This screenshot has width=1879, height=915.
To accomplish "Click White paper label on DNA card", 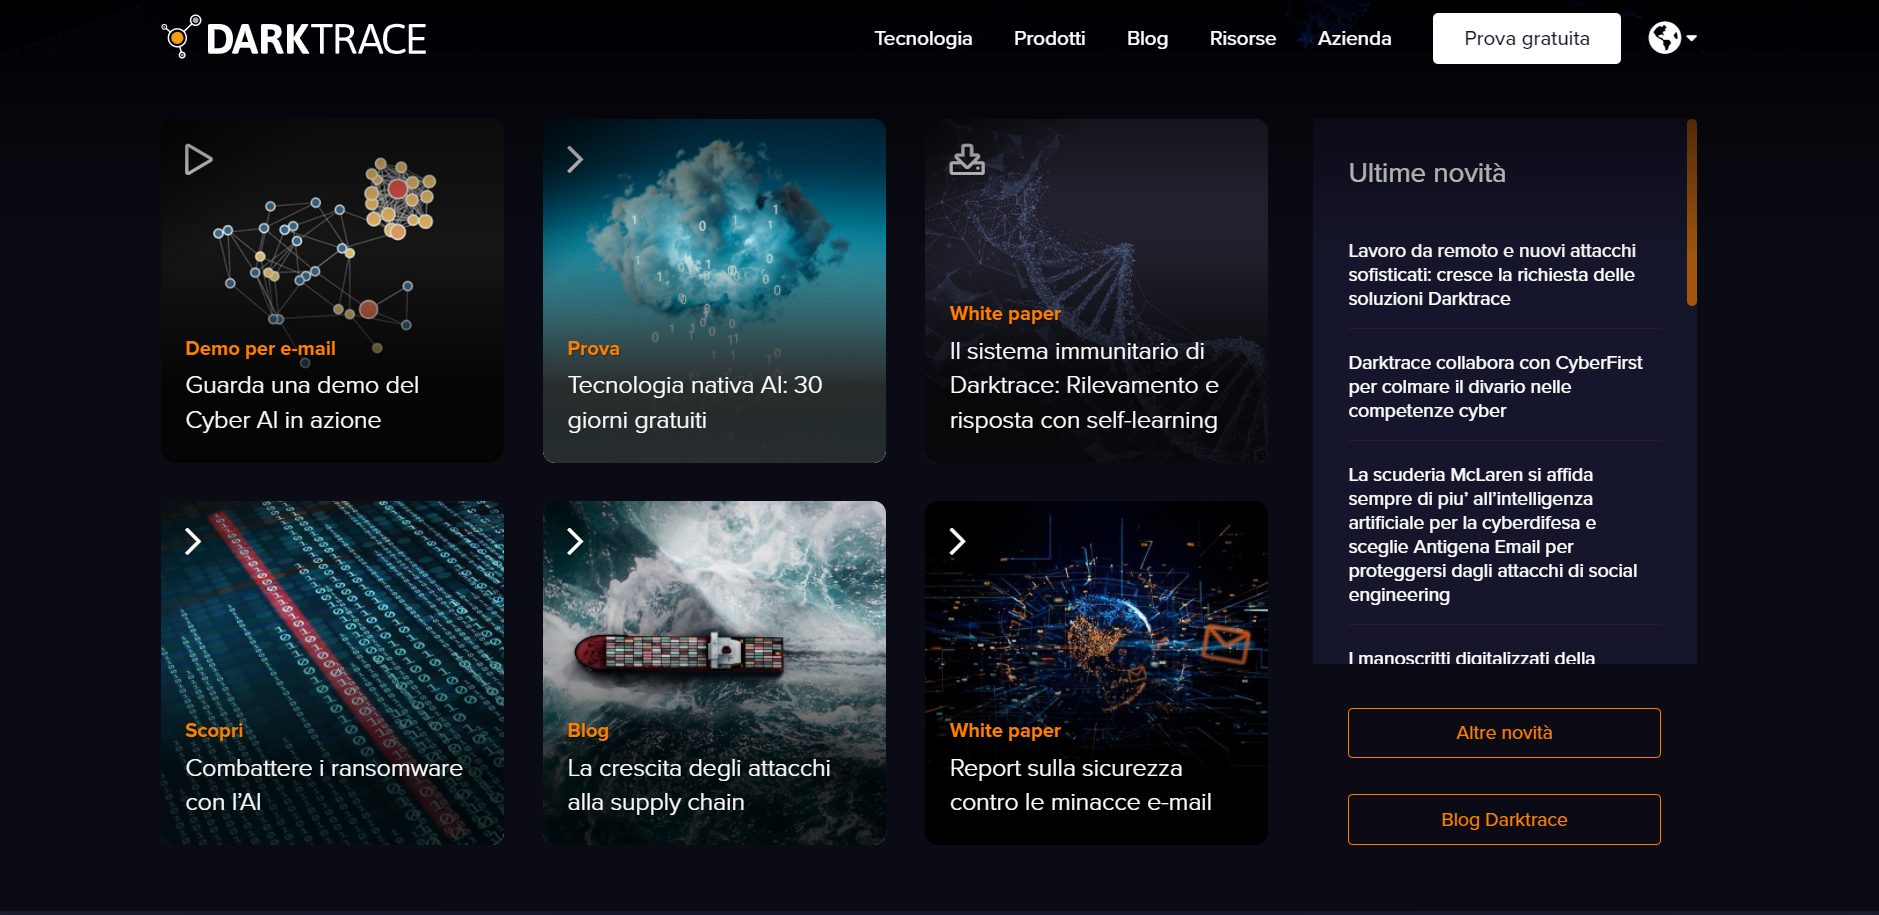I will 1005,313.
